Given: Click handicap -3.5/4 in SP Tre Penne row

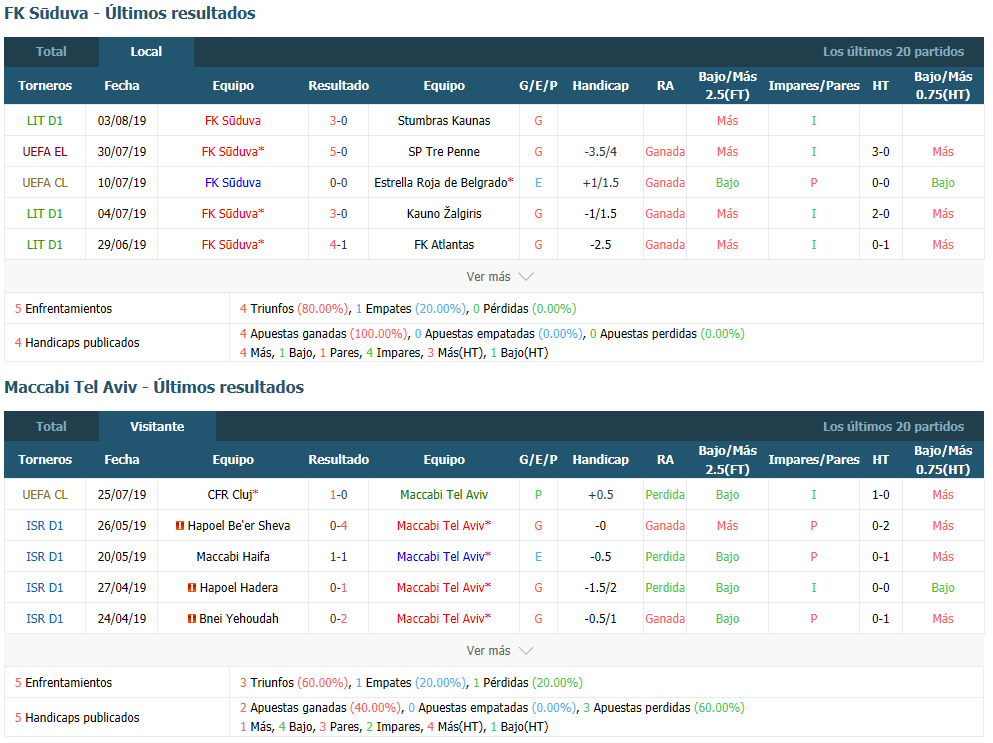Looking at the screenshot, I should (x=600, y=152).
